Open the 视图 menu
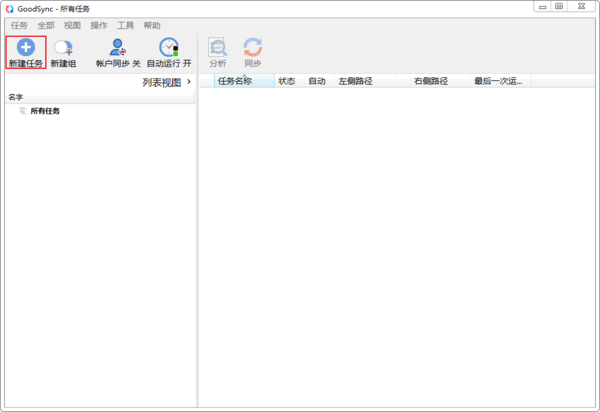Screen dimensions: 600x412 click(x=72, y=25)
